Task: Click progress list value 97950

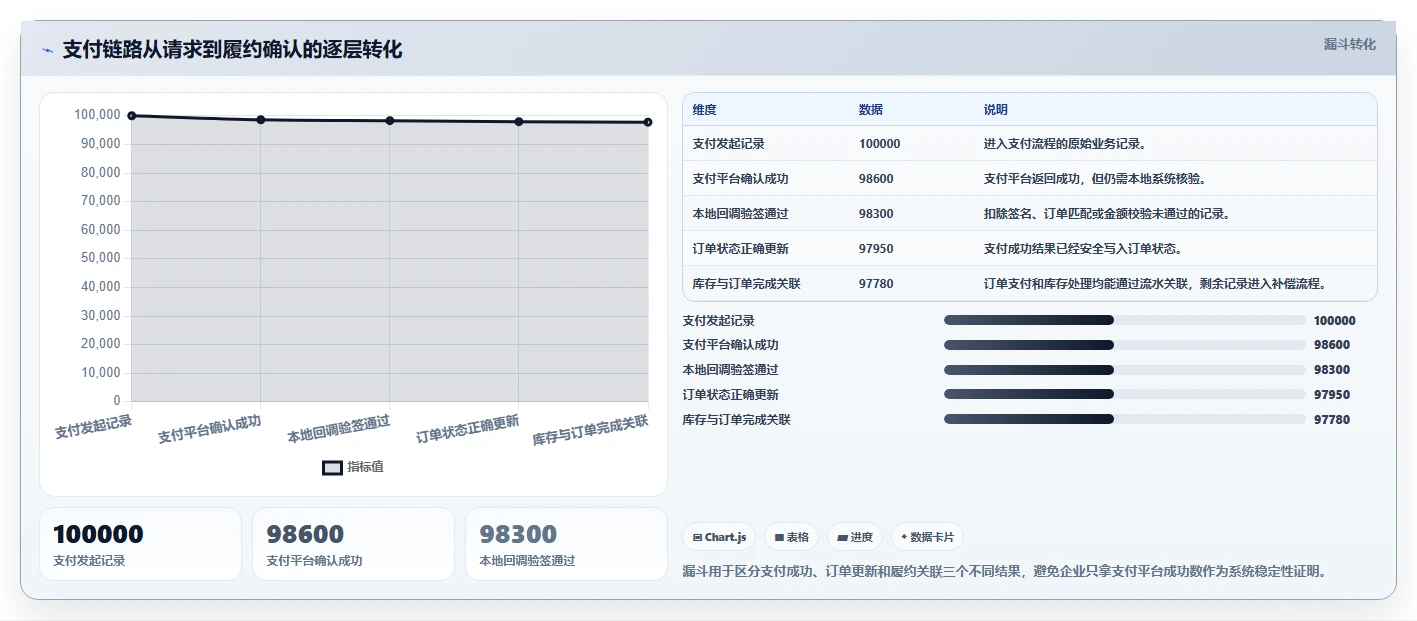Action: (x=1332, y=395)
